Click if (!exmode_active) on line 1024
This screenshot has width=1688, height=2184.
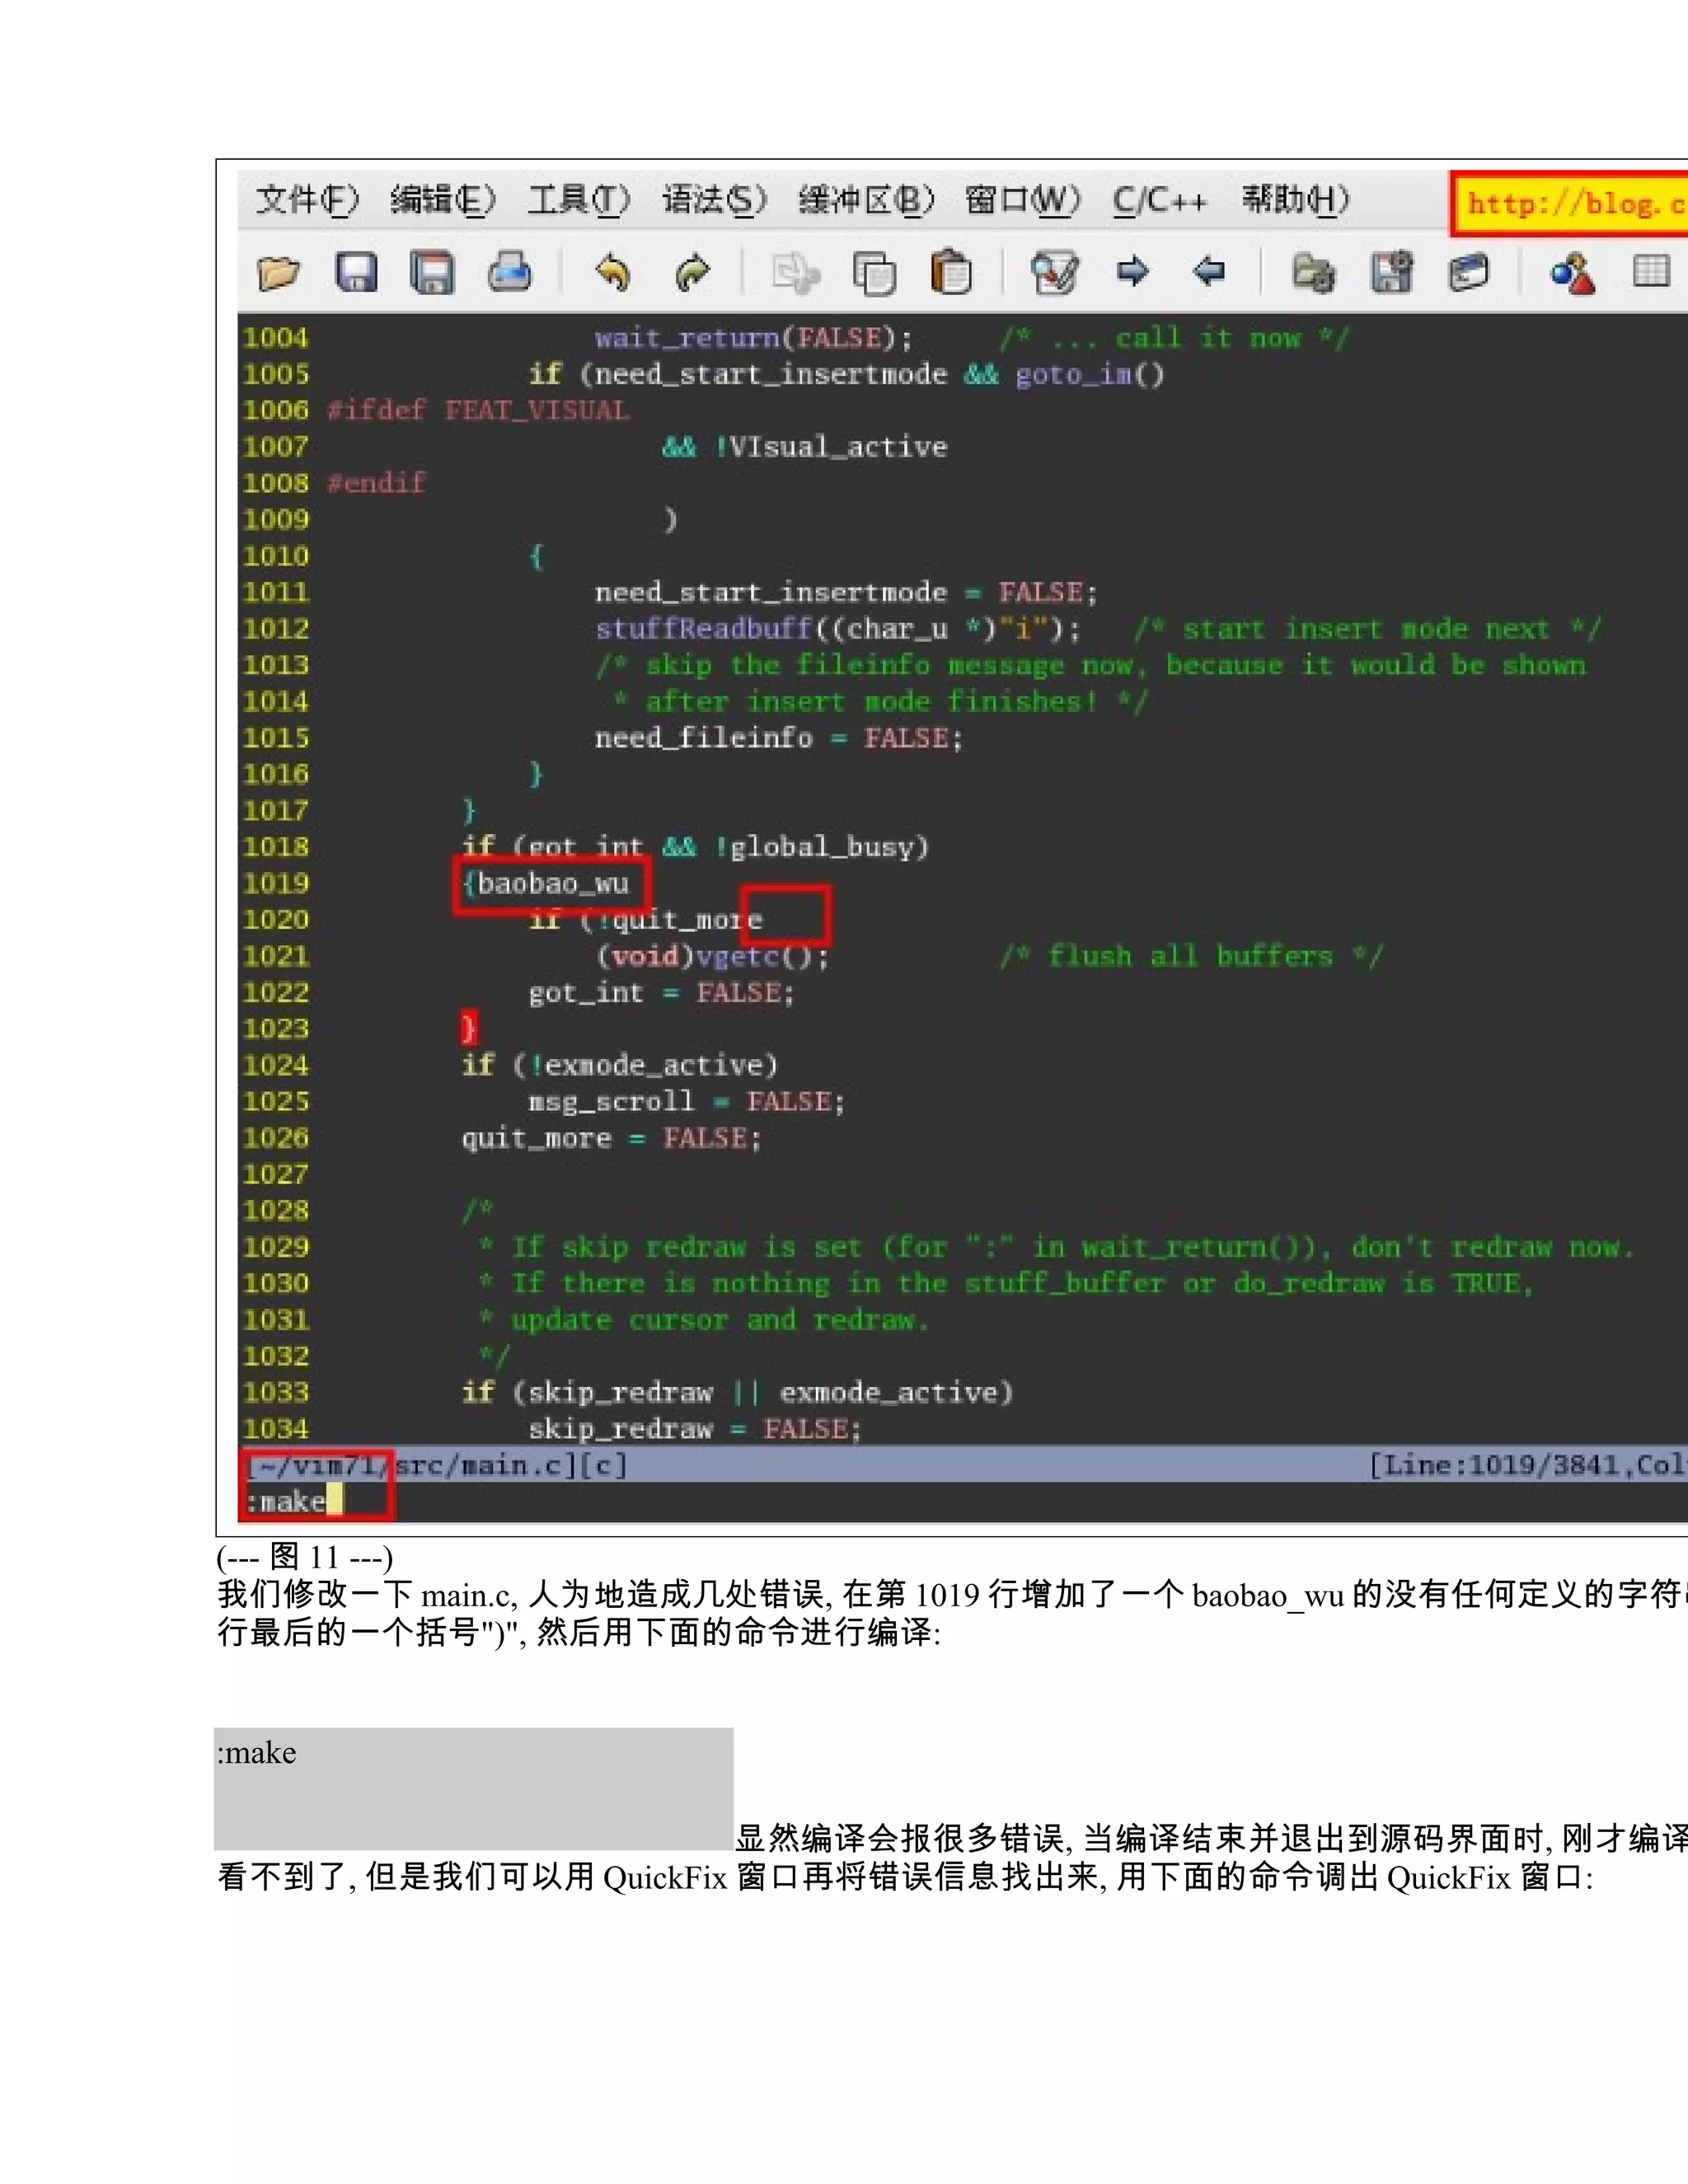click(x=620, y=1065)
